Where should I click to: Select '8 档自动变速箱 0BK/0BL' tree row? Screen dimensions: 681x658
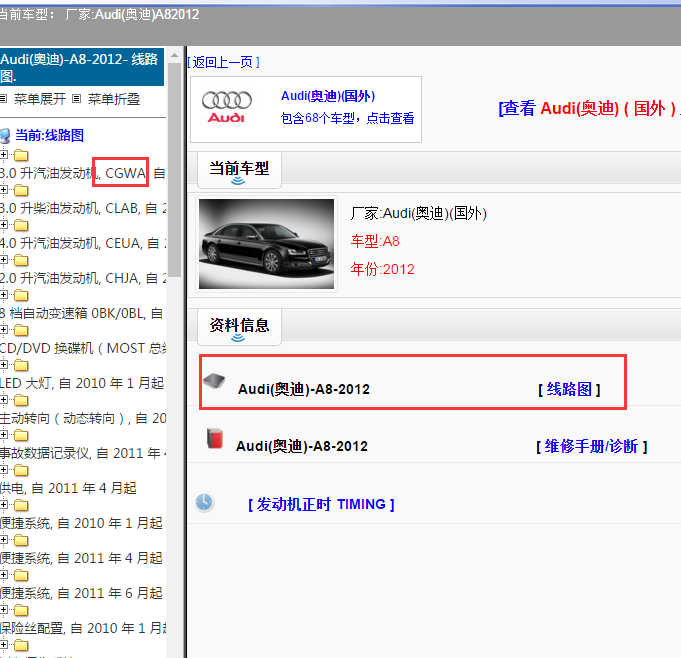[82, 313]
